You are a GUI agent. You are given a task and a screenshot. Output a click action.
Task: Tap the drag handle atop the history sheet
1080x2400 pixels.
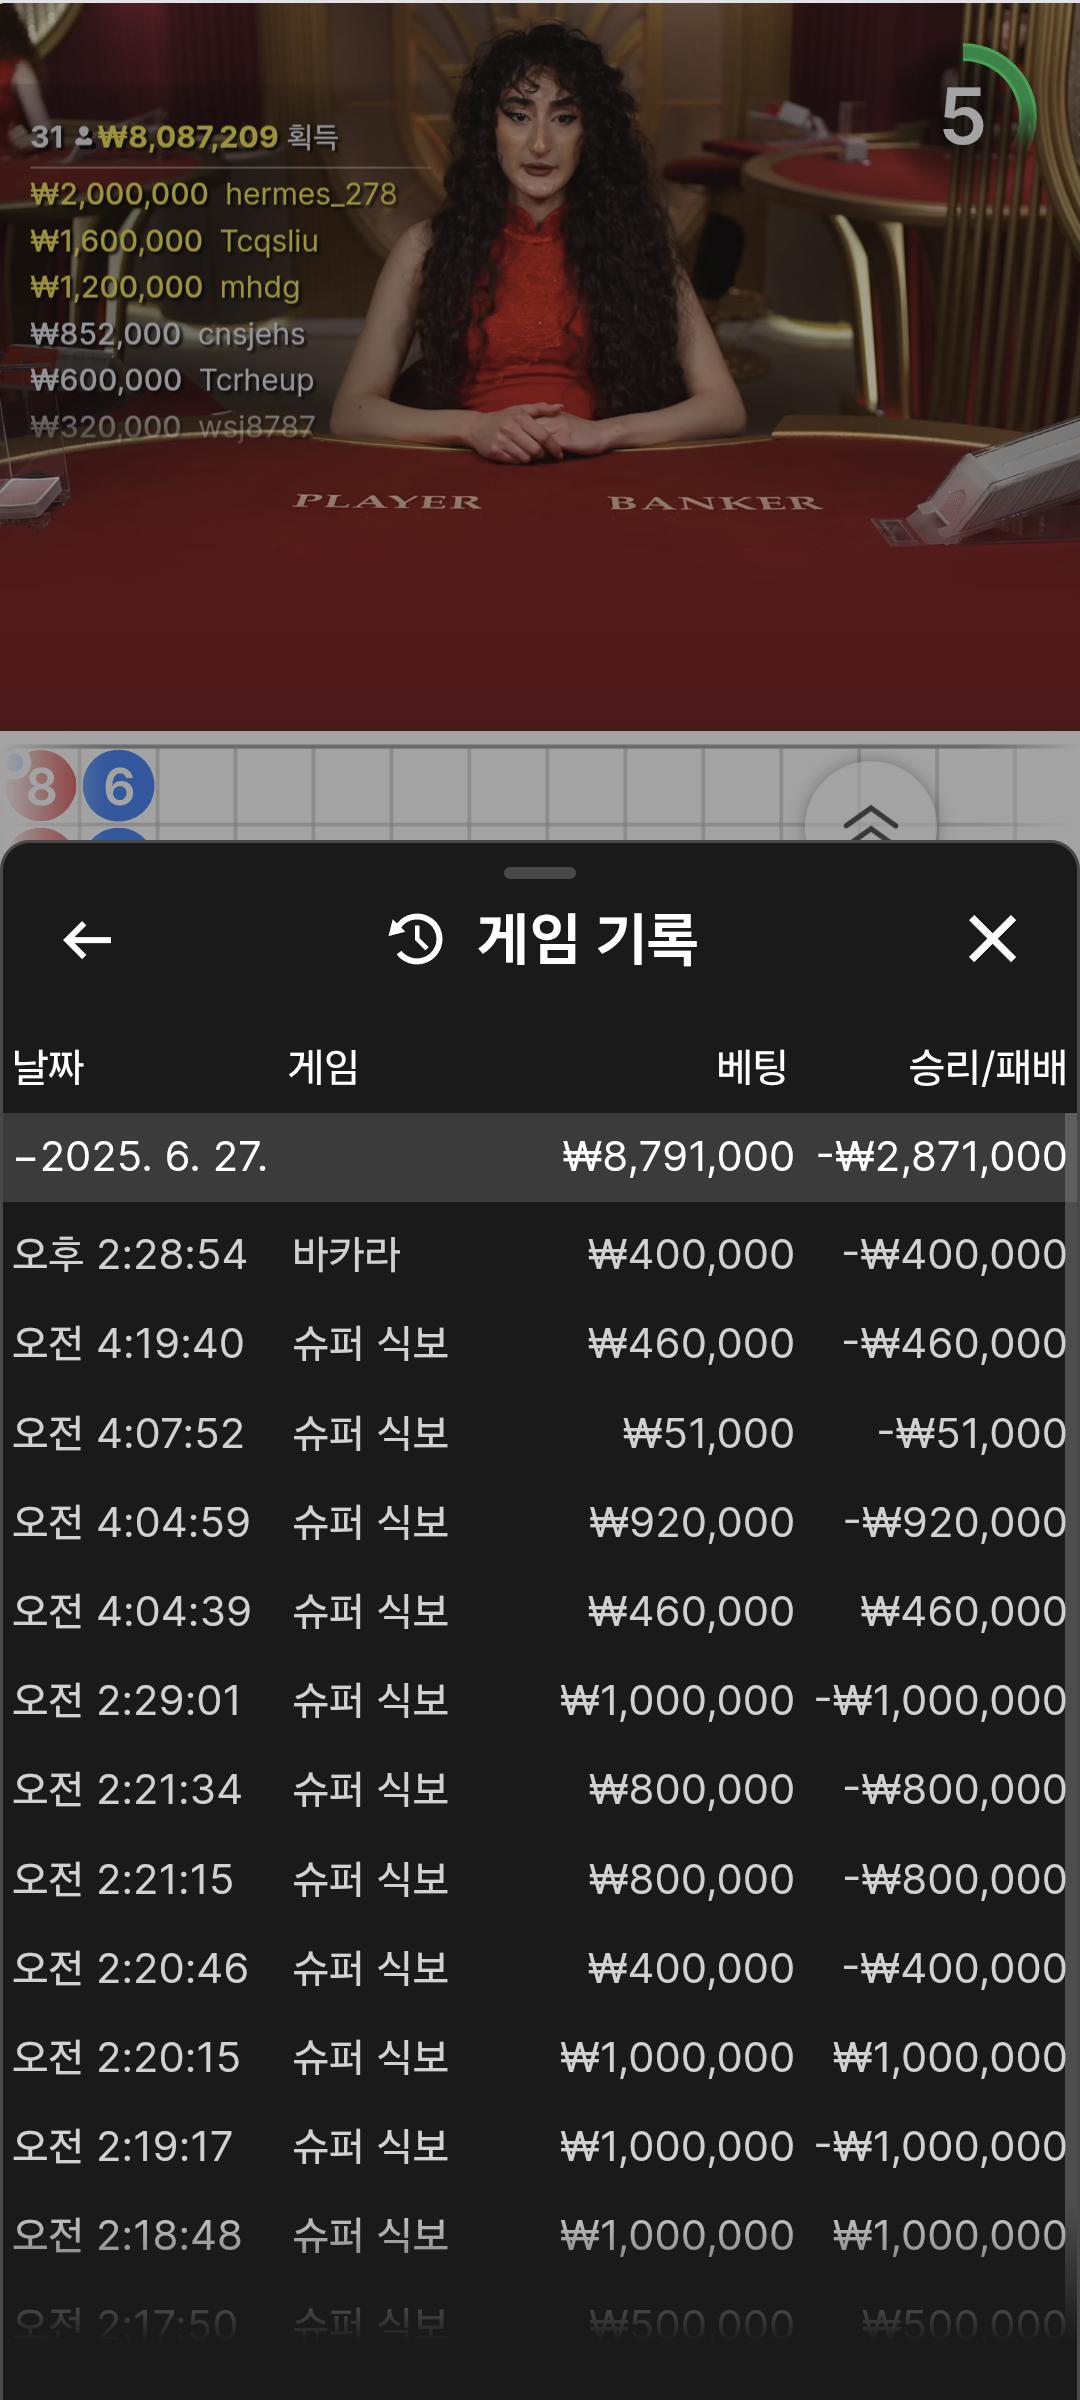[x=540, y=873]
